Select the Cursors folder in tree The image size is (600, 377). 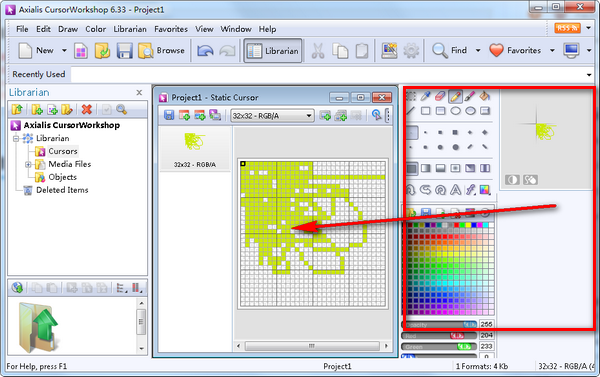click(63, 151)
